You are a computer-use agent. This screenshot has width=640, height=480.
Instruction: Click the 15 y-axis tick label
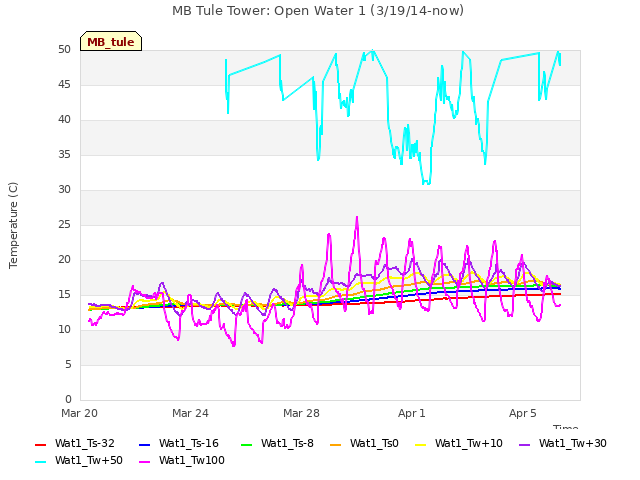[64, 295]
